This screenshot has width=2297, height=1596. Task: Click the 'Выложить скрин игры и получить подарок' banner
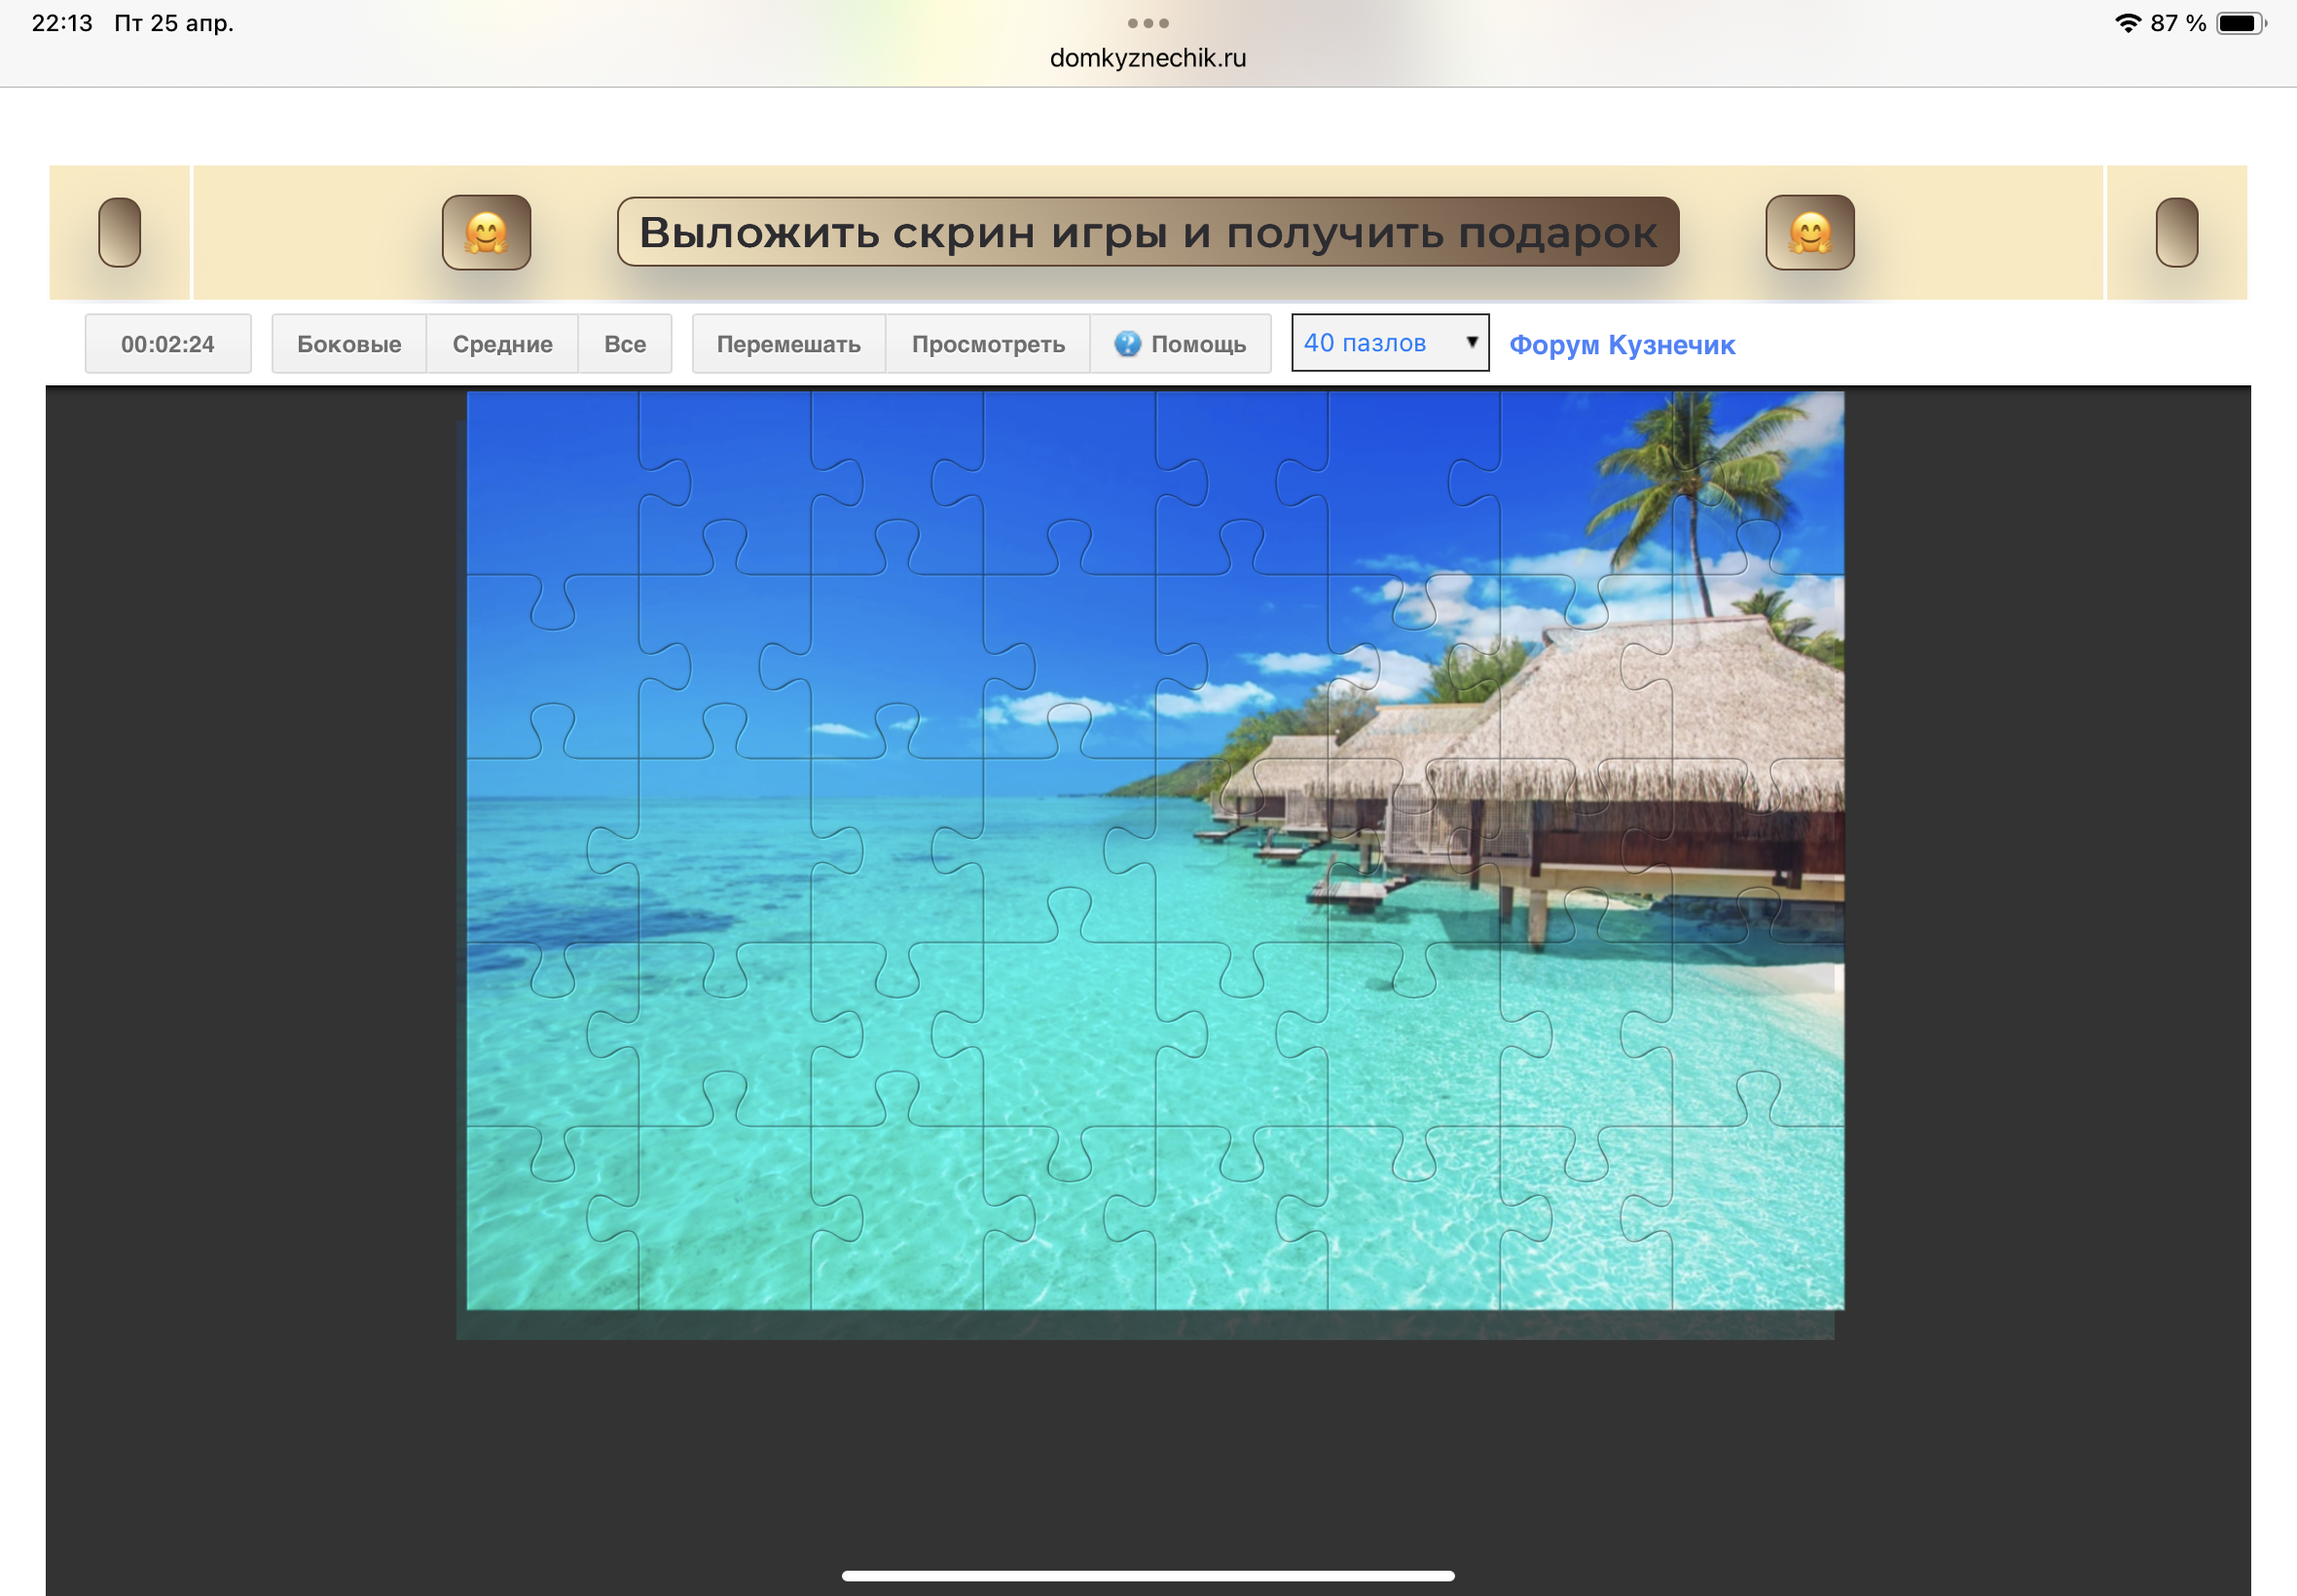(x=1147, y=232)
